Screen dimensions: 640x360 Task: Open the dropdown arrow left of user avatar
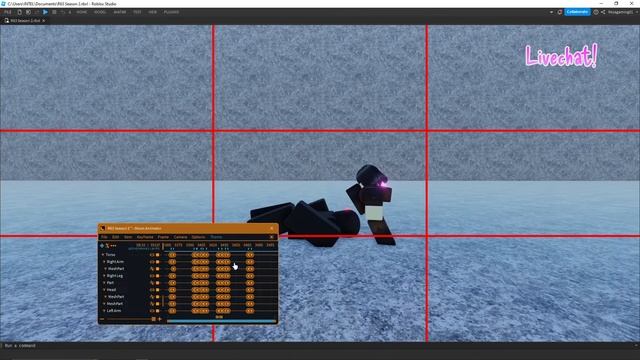click(551, 12)
